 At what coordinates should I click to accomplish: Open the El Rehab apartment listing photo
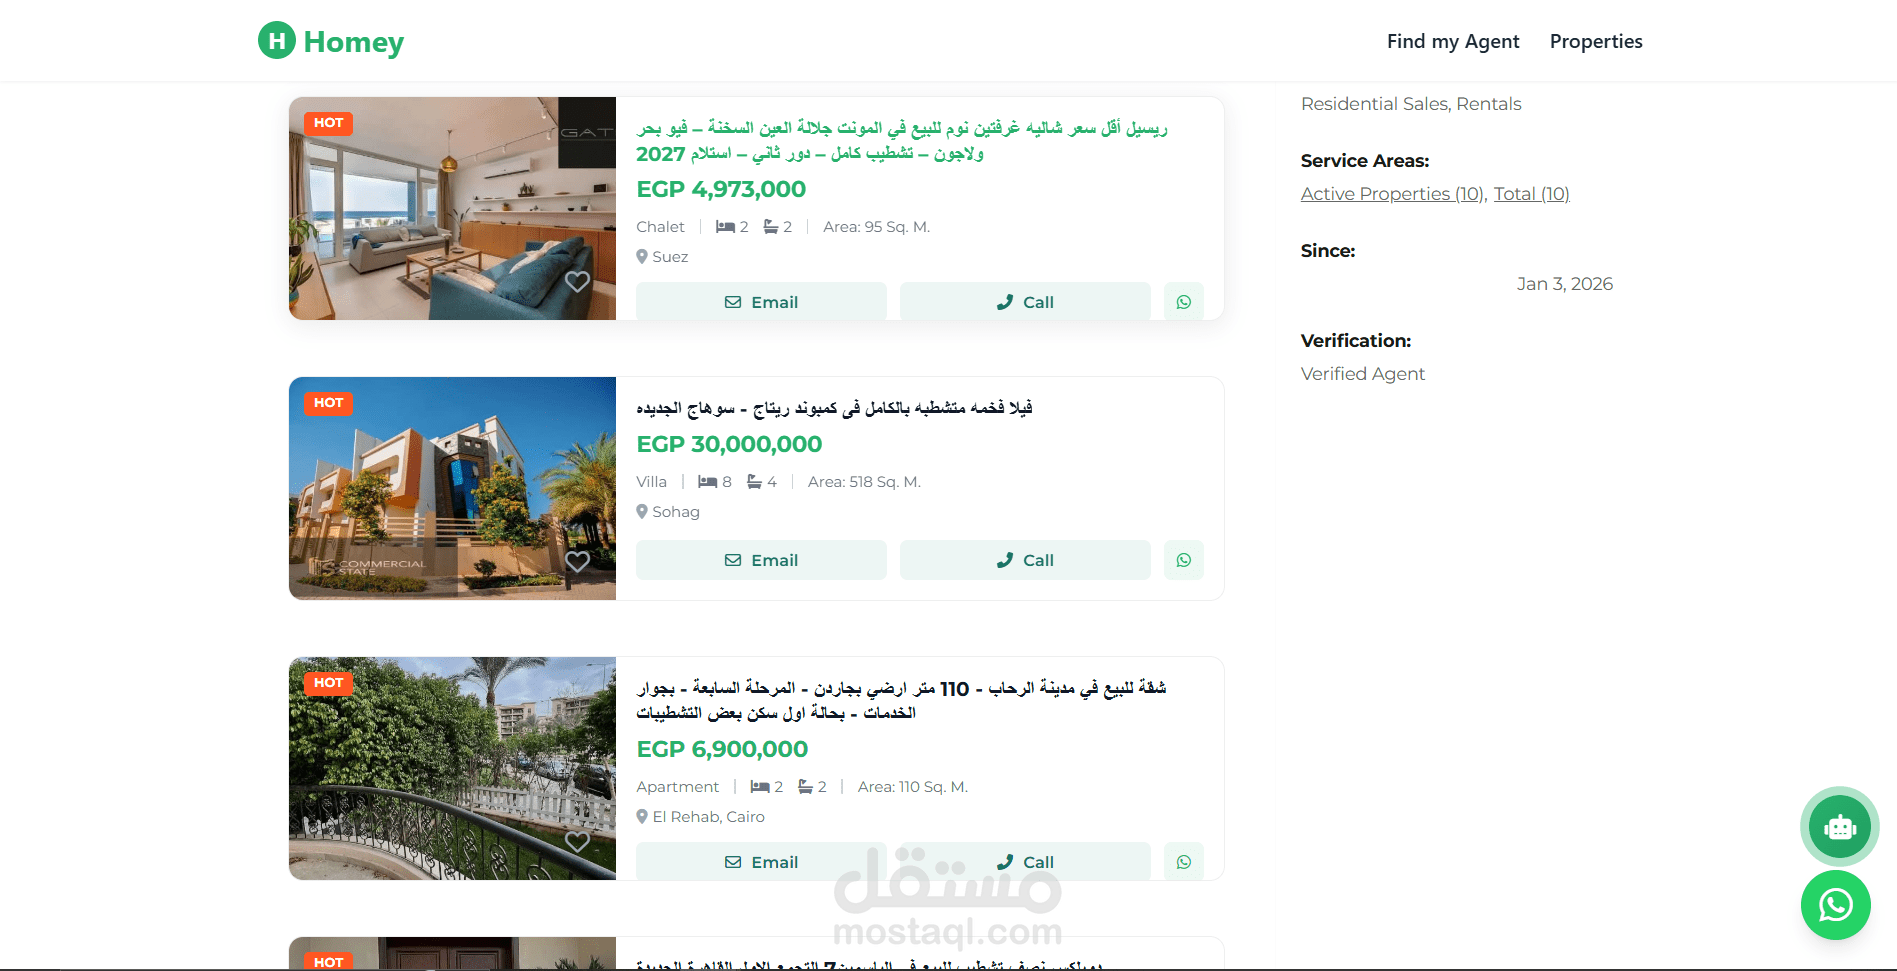point(452,768)
